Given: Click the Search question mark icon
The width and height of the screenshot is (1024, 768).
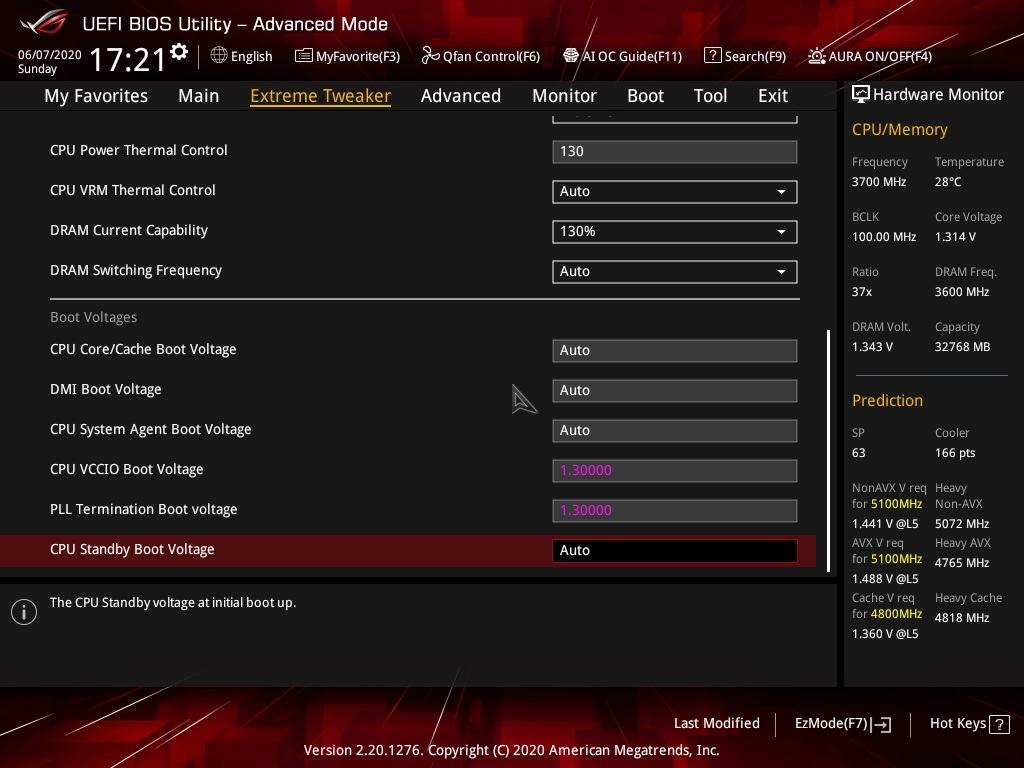Looking at the screenshot, I should click(x=712, y=56).
